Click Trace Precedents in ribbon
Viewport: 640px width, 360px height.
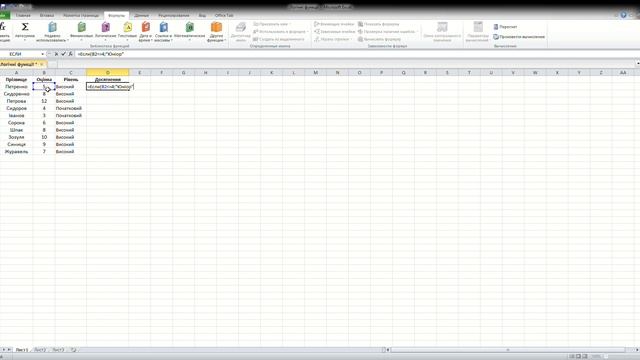pyautogui.click(x=334, y=24)
